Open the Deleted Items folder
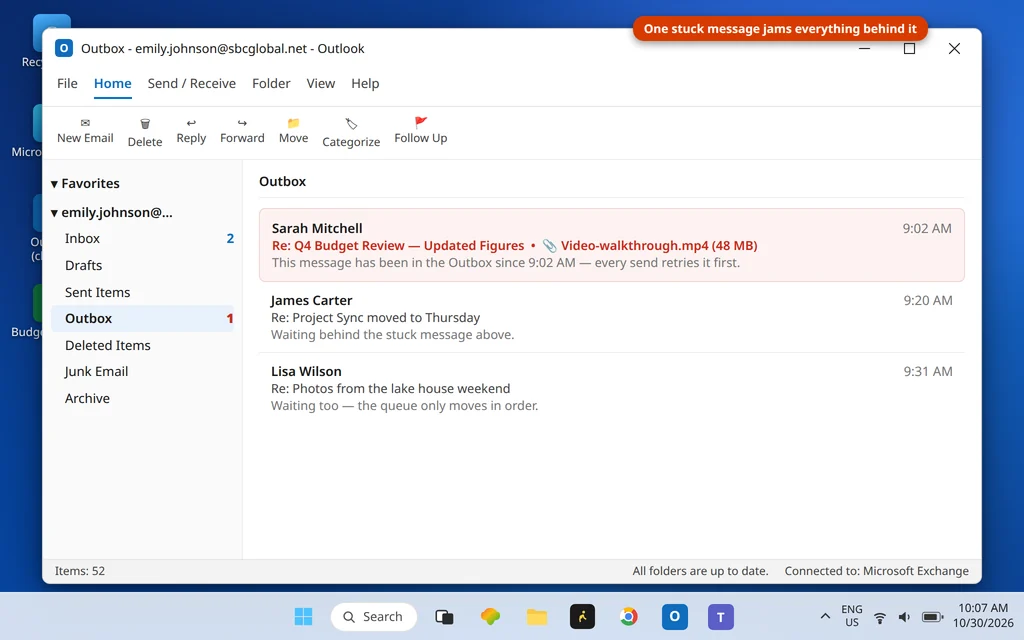 [142, 345]
